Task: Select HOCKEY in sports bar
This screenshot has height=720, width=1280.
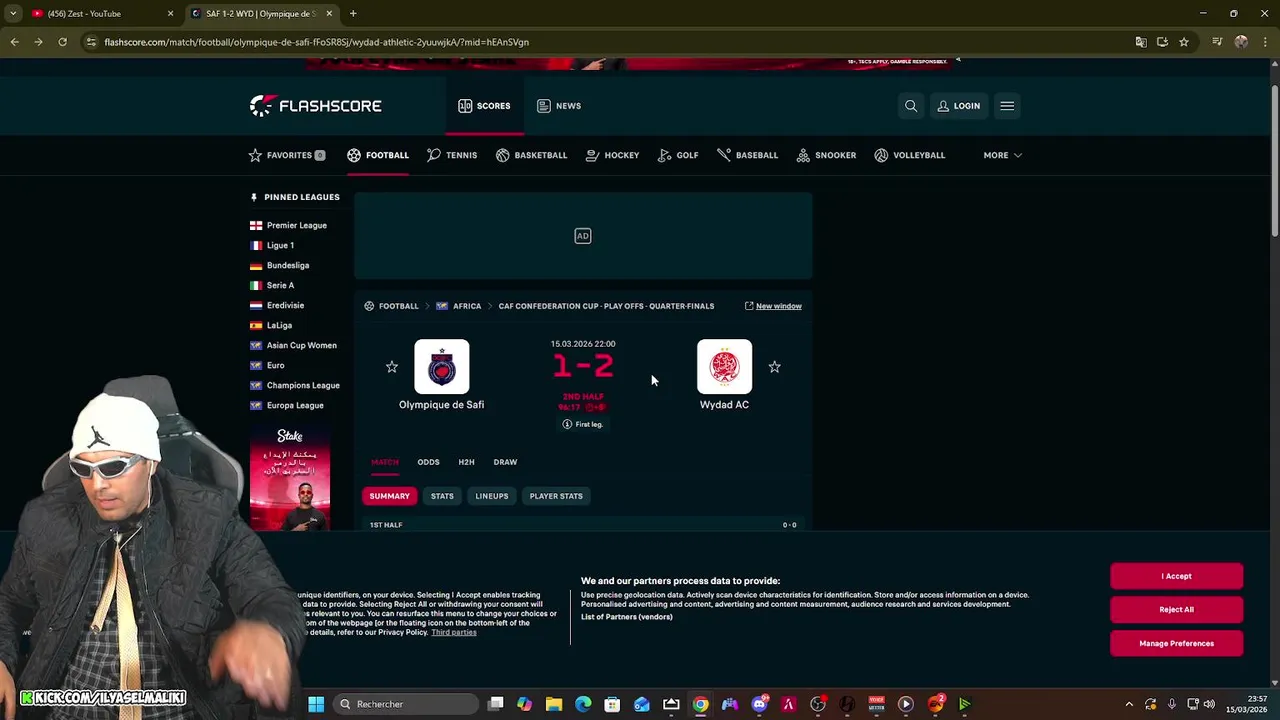Action: point(612,155)
